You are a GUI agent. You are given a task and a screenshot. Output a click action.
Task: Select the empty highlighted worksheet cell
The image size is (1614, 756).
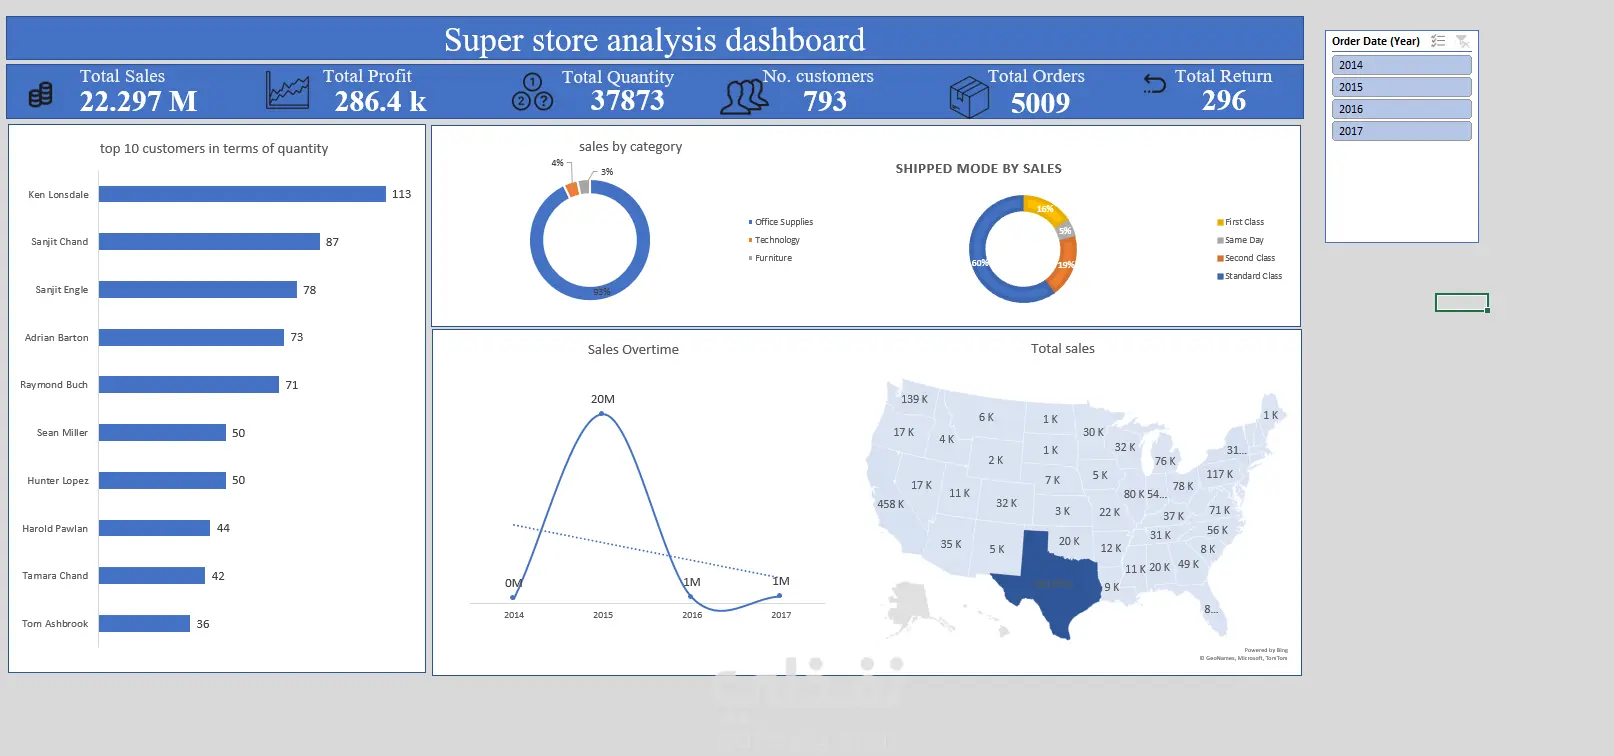(x=1462, y=302)
